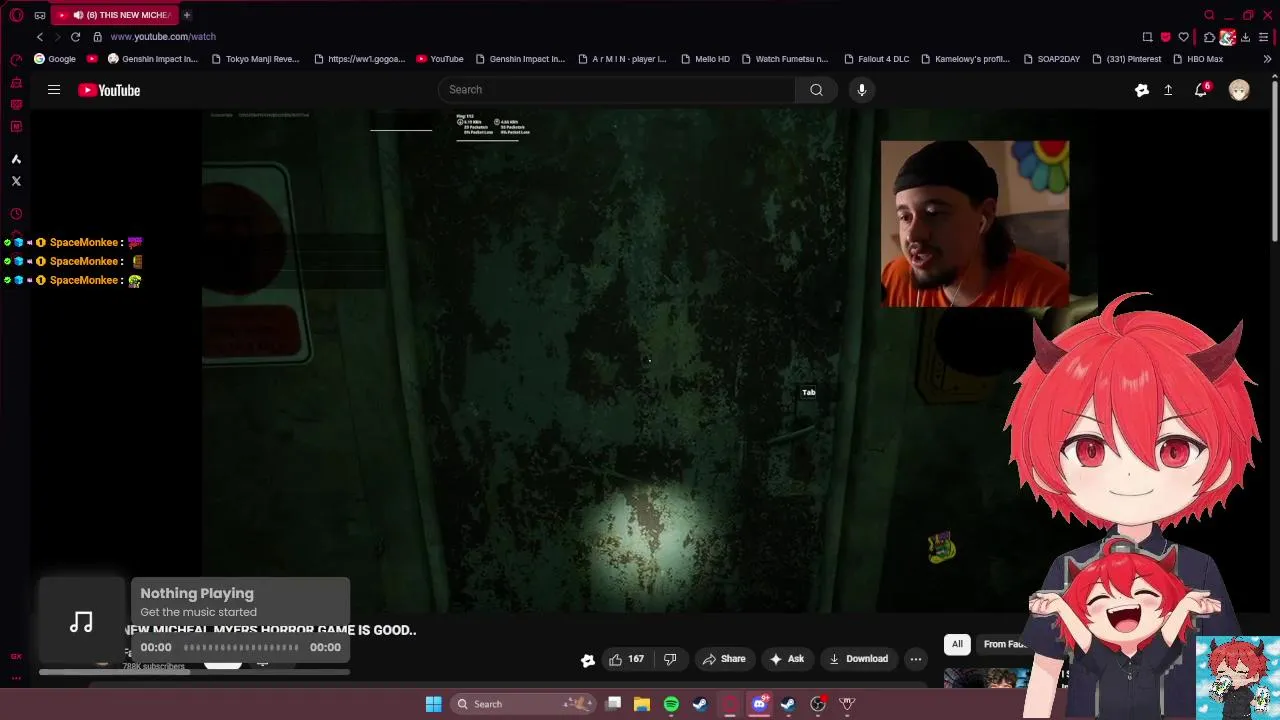Open browser downloads icon
The width and height of the screenshot is (1280, 720).
coord(1245,37)
